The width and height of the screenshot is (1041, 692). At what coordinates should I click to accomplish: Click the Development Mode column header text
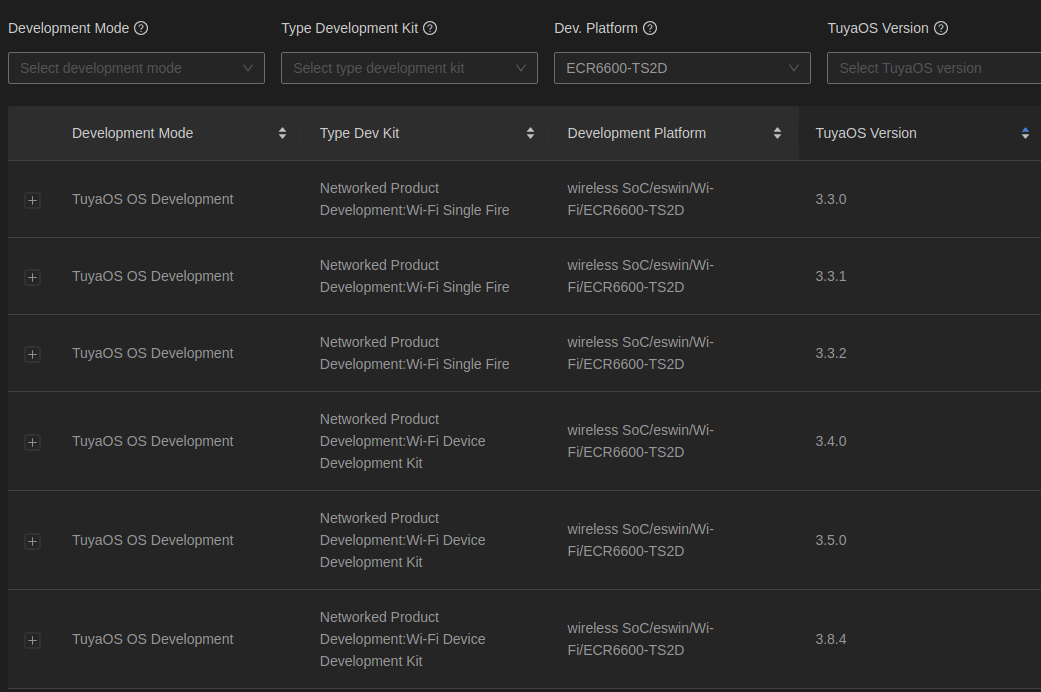point(133,133)
